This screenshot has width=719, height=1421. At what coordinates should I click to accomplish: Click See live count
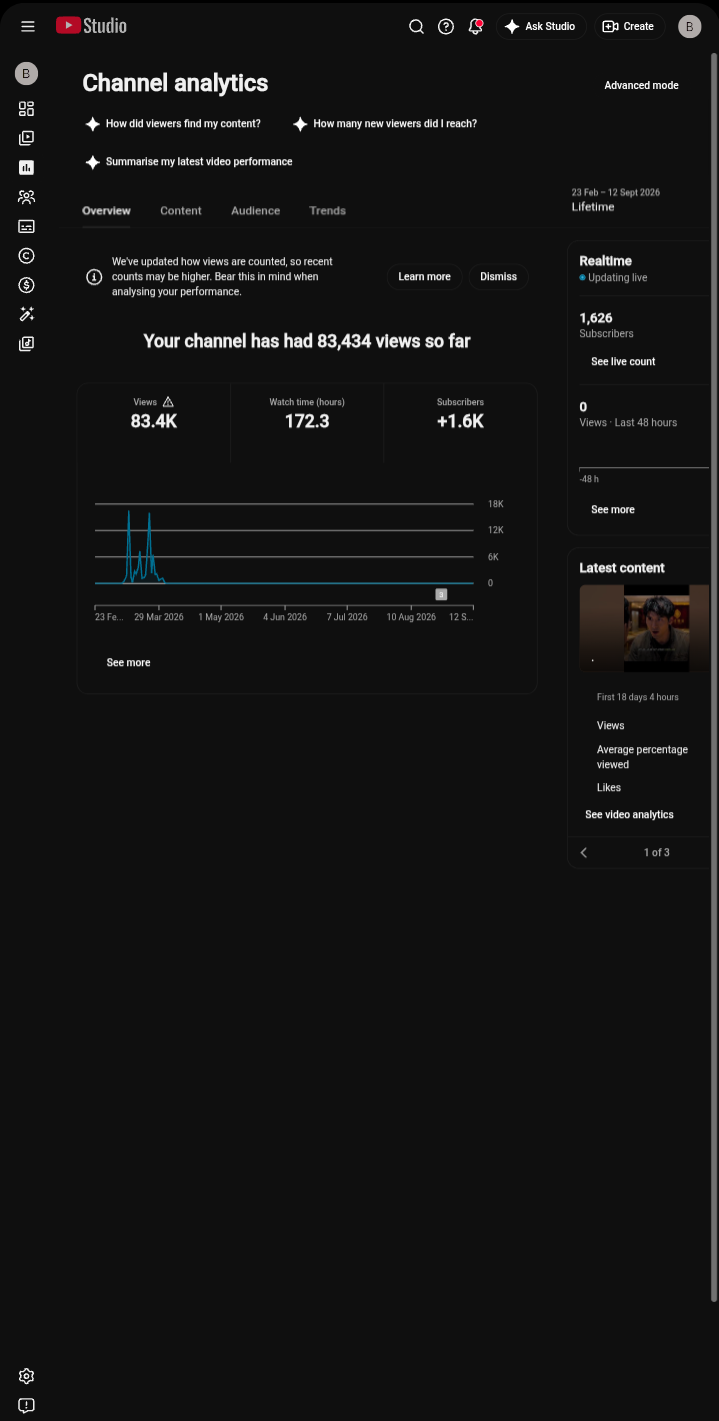click(x=623, y=362)
